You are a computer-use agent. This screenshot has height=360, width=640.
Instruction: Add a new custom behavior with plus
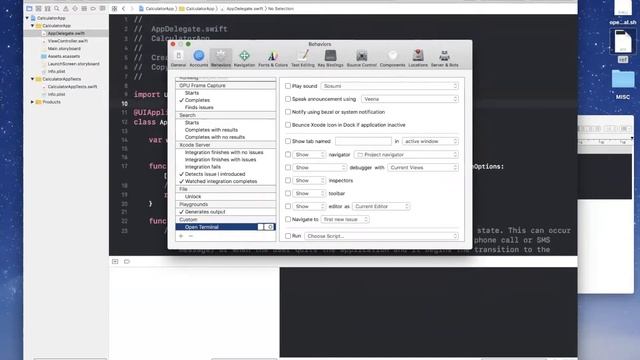(x=181, y=236)
